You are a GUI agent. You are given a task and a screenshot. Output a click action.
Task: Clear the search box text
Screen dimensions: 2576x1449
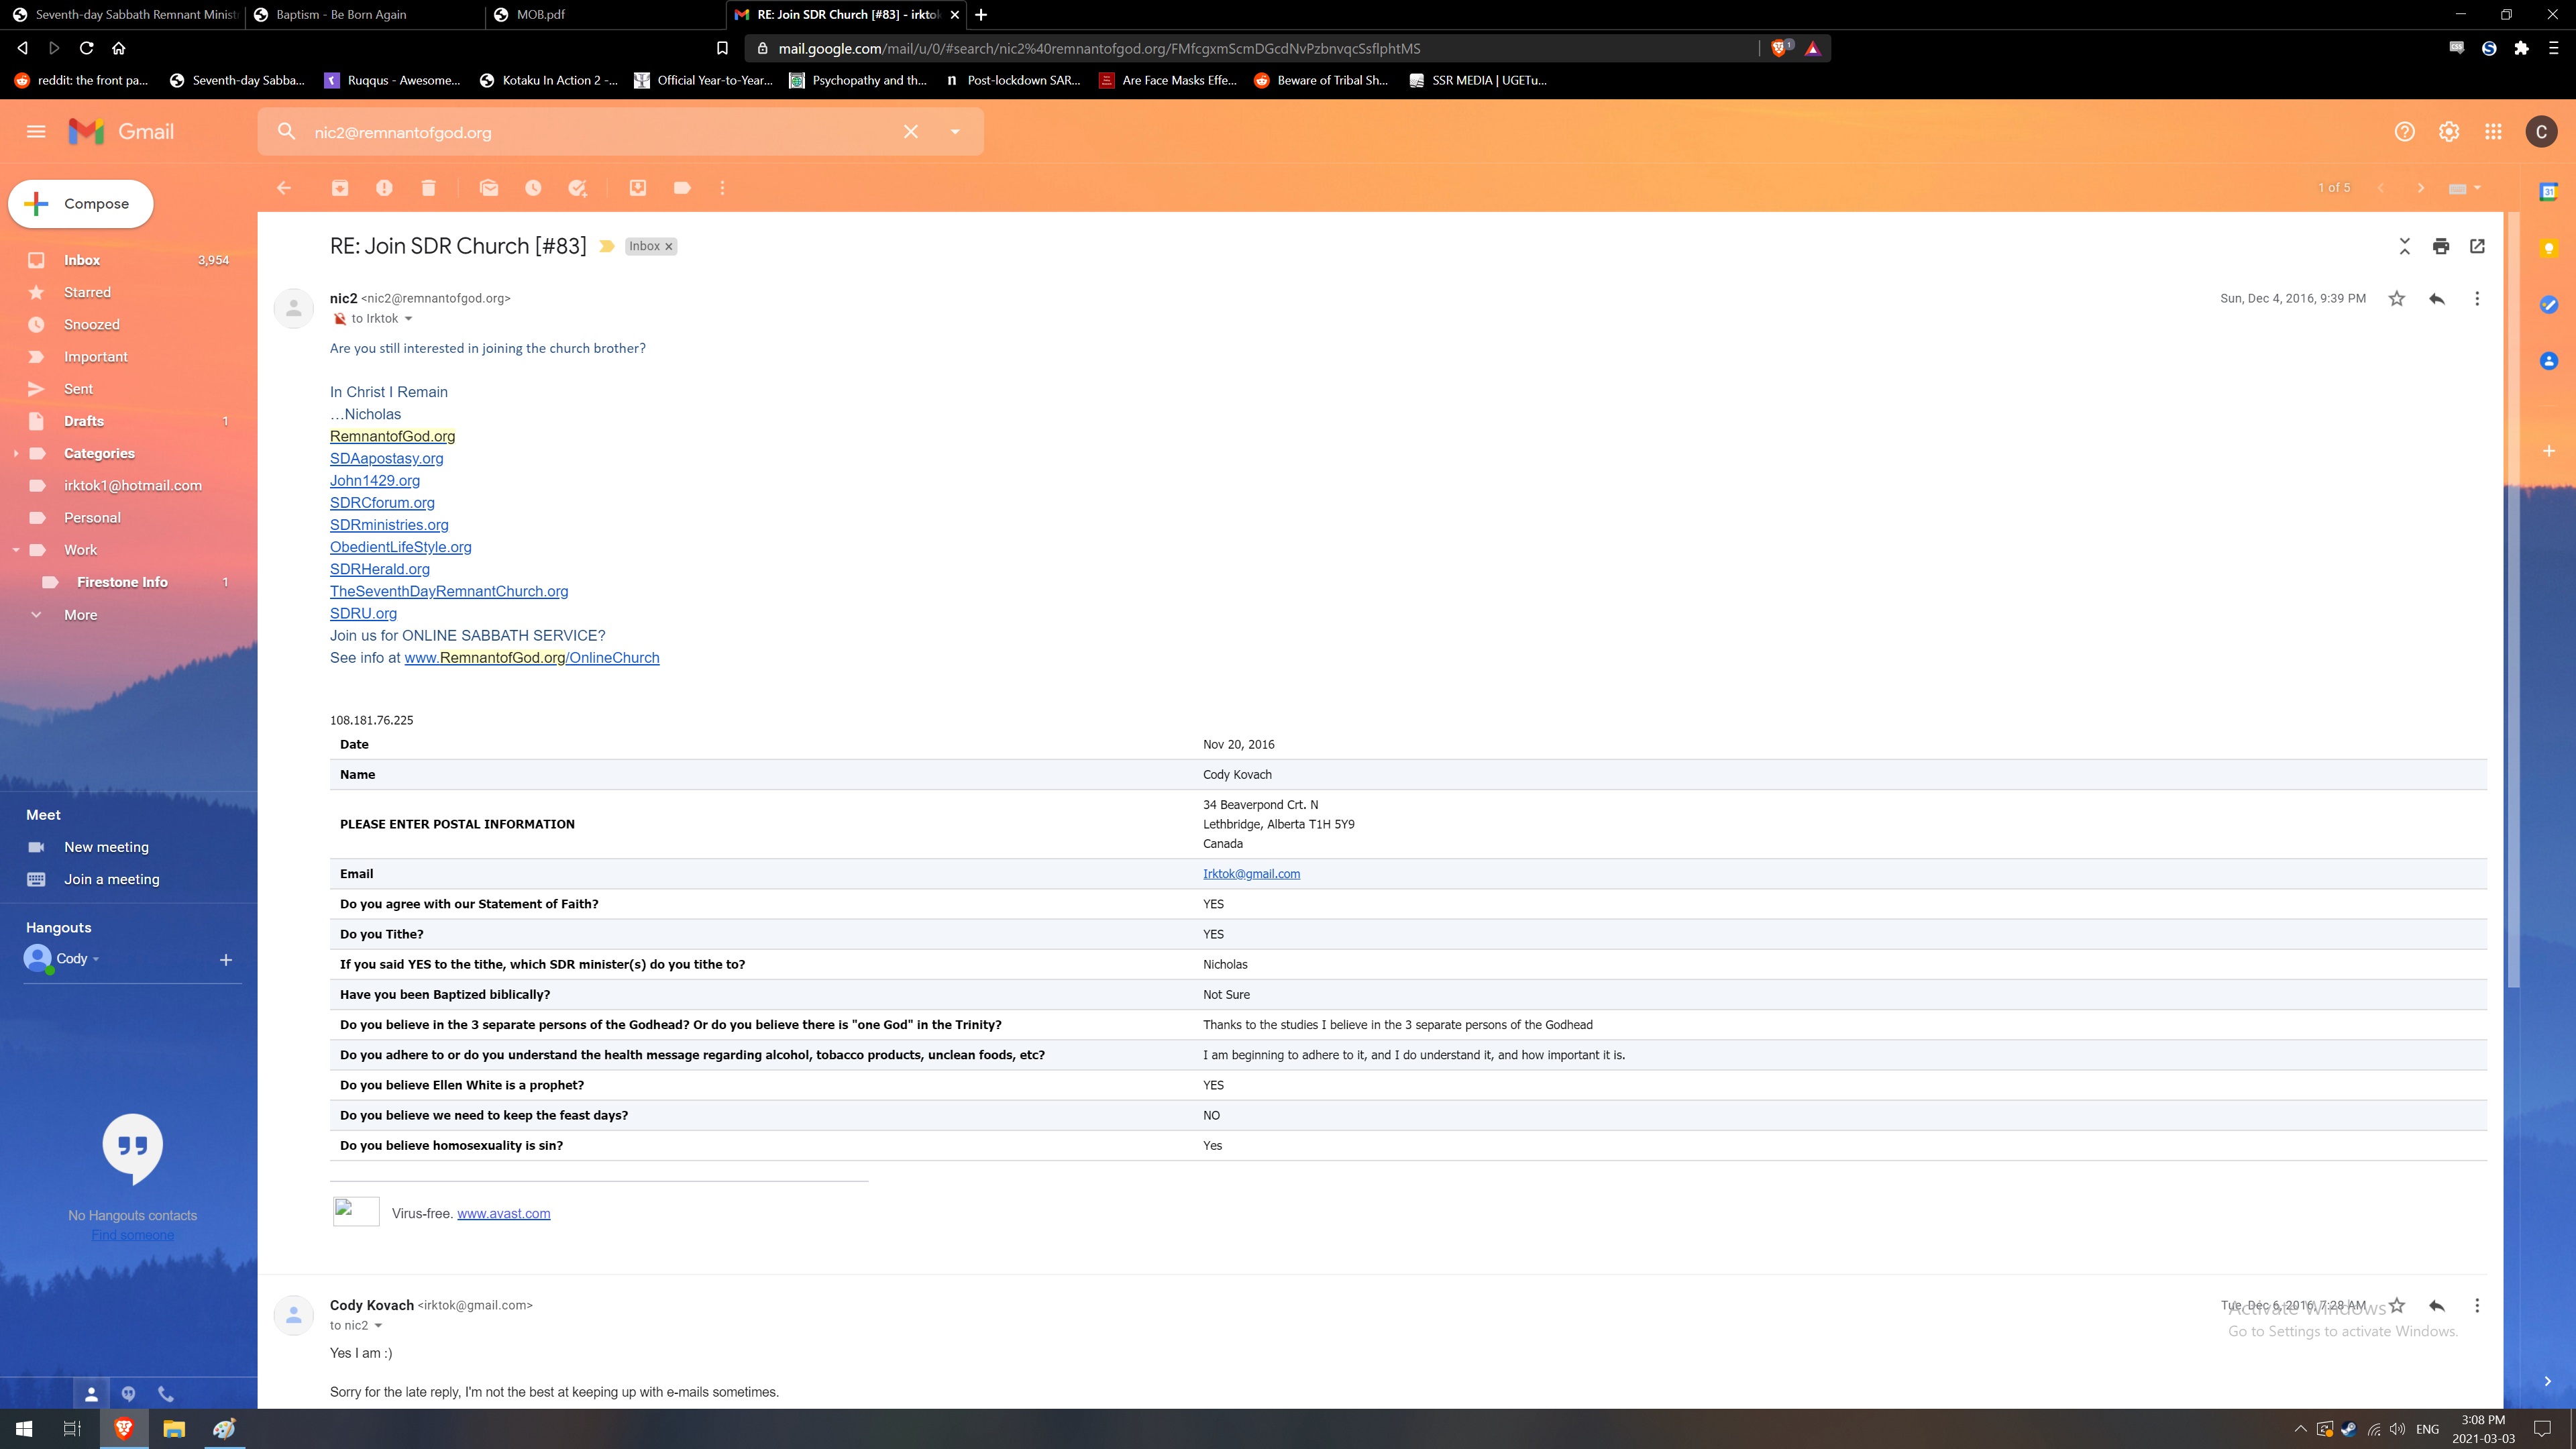(x=911, y=132)
